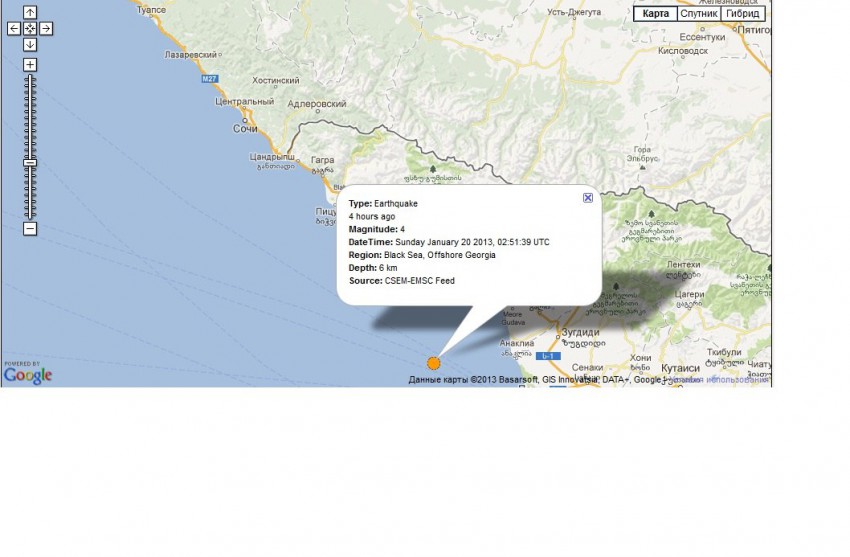Viewport: 850px width, 557px height.
Task: Pan the map down with the arrow
Action: (x=30, y=45)
